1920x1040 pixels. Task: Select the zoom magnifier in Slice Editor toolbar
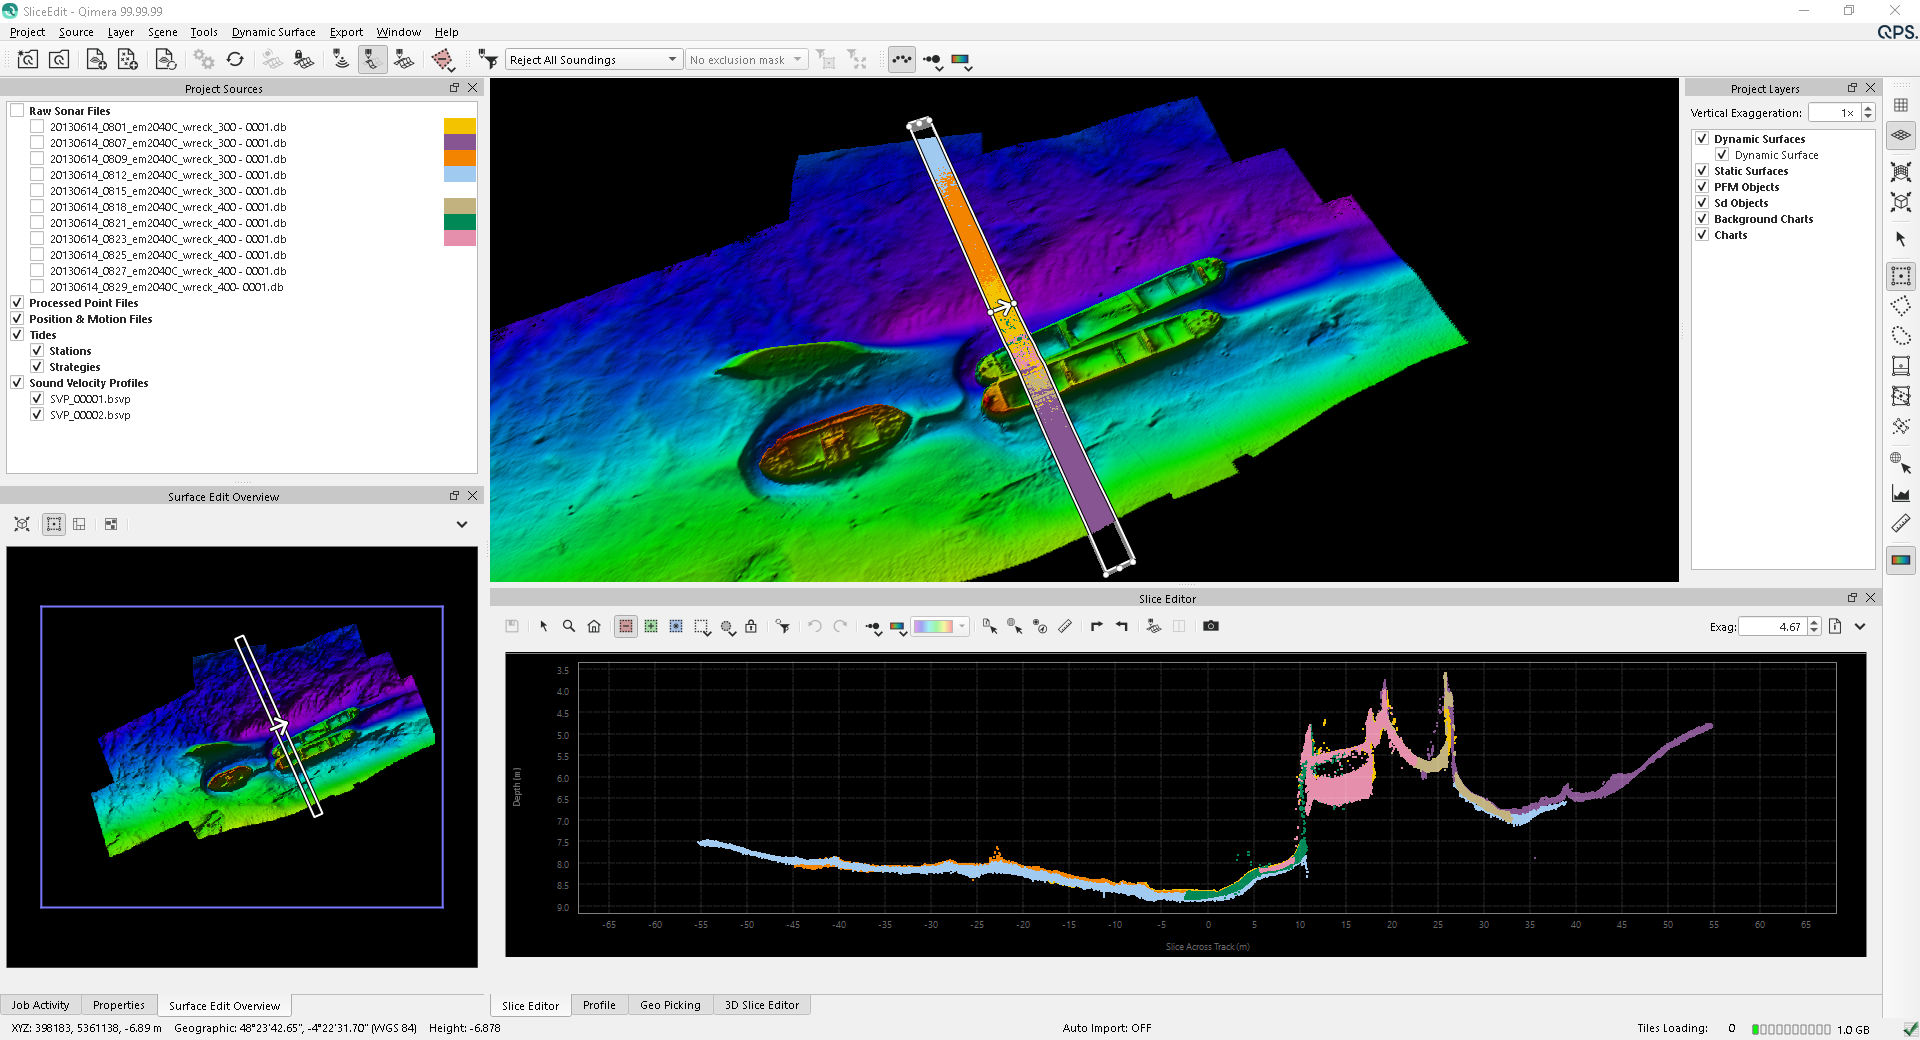point(569,626)
